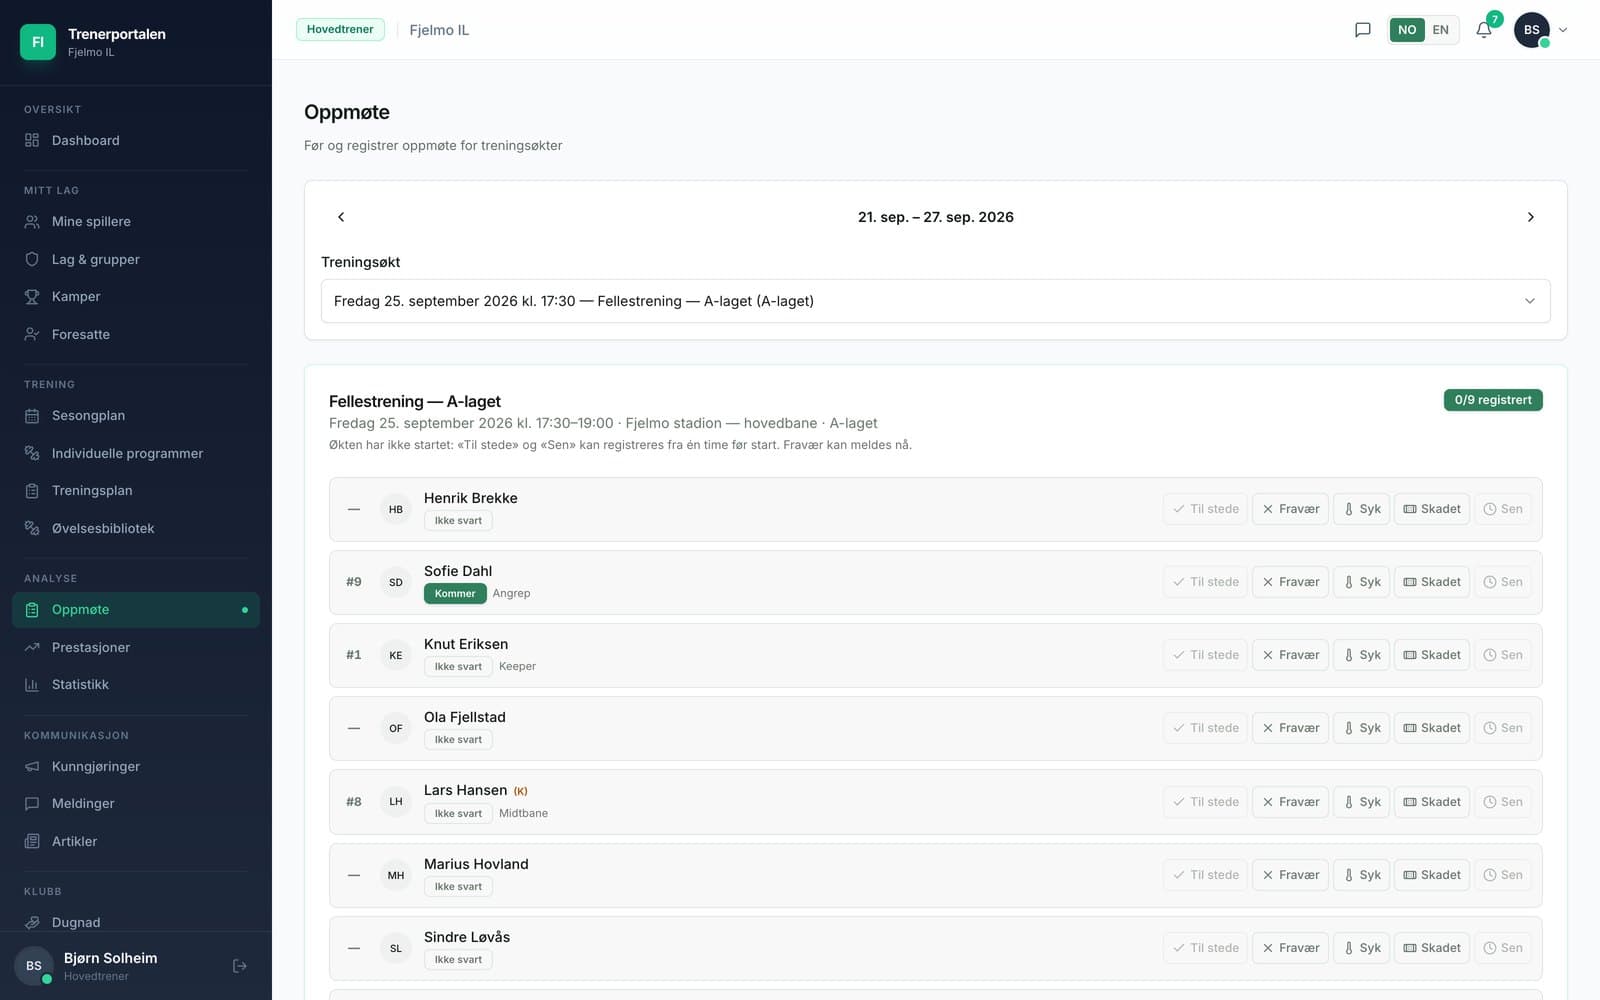Click the logout icon beside Bjørn Solheim
1600x1000 pixels.
point(240,966)
